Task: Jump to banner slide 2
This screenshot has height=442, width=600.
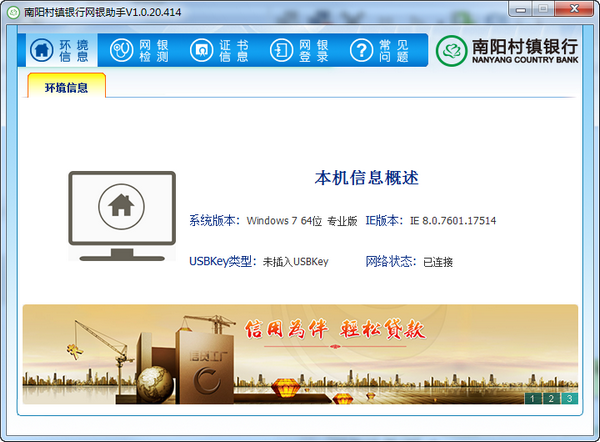Action: pos(550,398)
